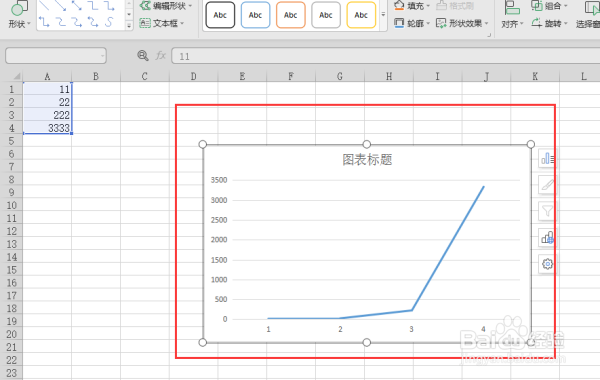Select column A header
The height and width of the screenshot is (380, 600).
[47, 76]
